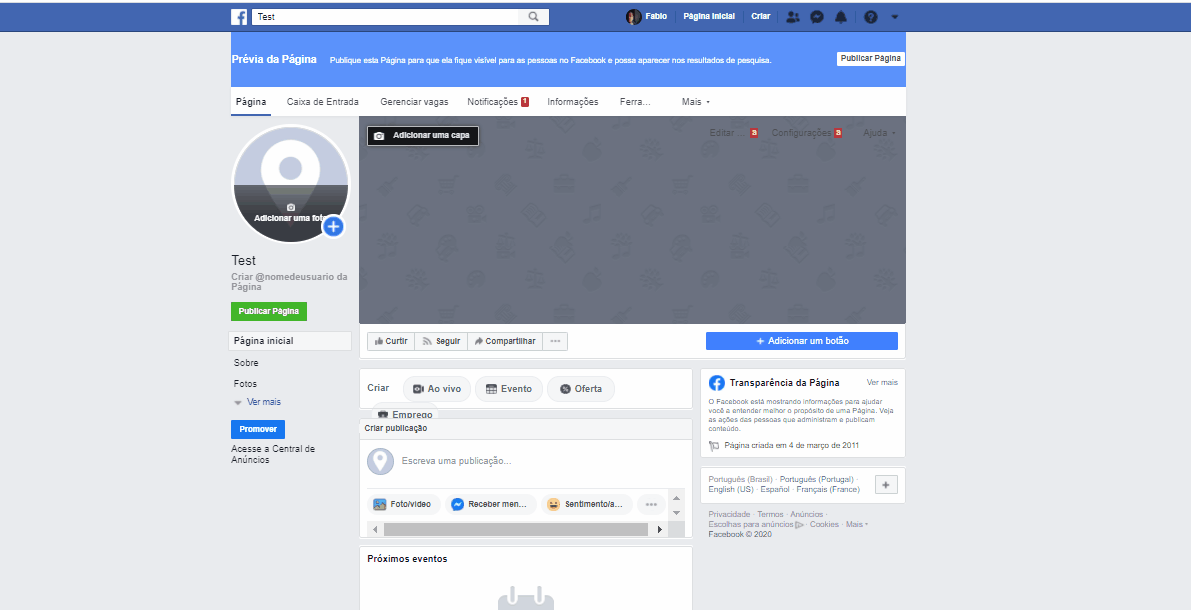The height and width of the screenshot is (610, 1191).
Task: Open the friend requests icon
Action: click(793, 17)
